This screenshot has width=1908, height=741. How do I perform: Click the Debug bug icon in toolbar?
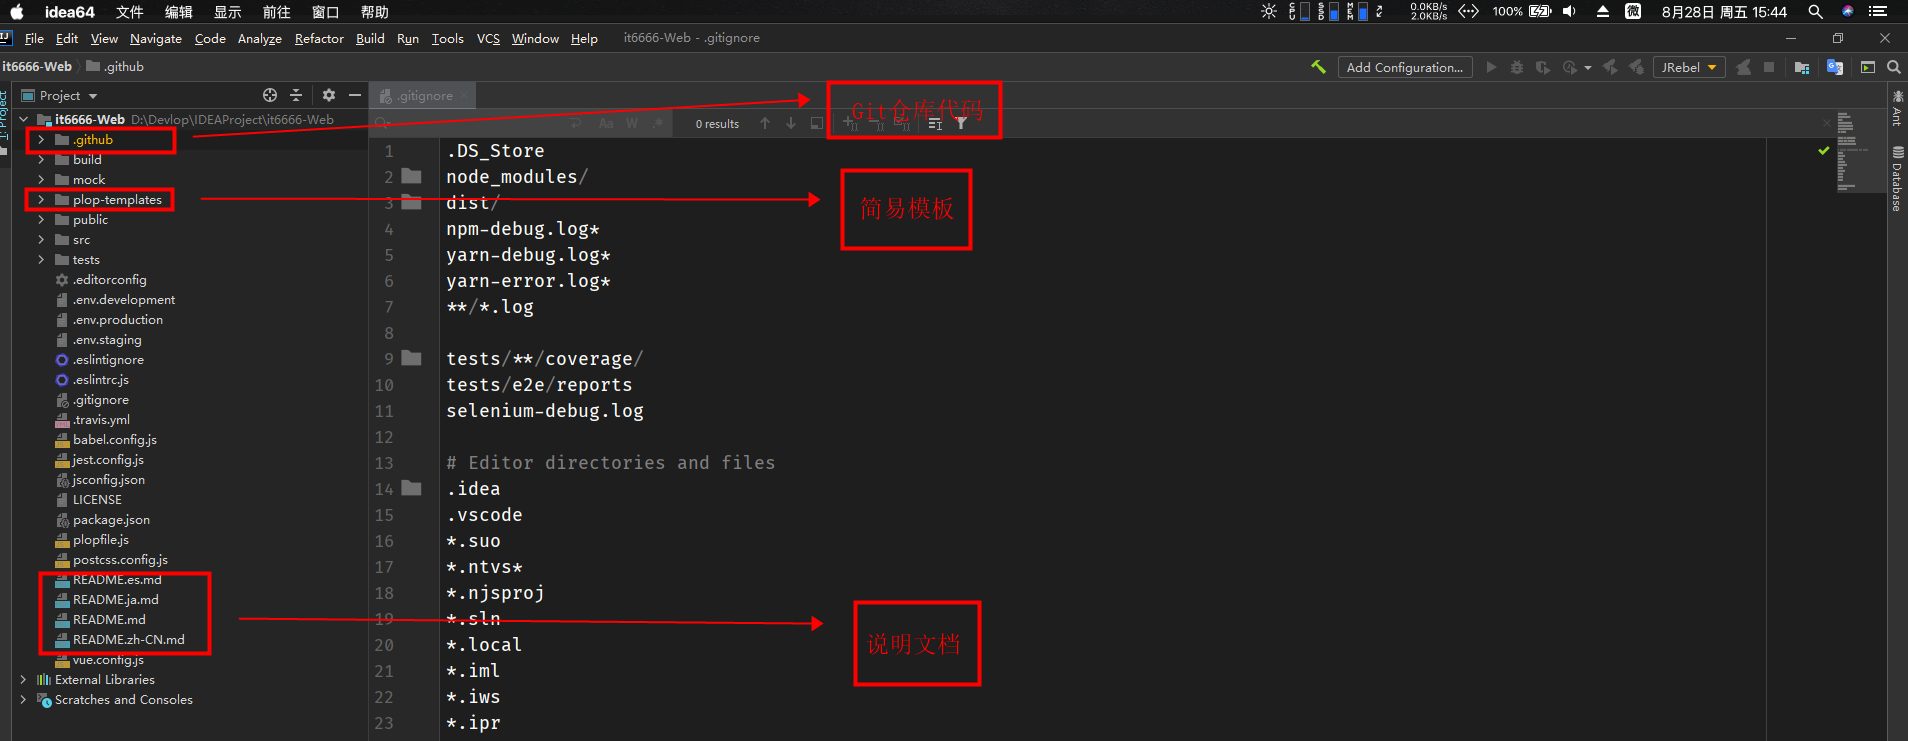pos(1517,67)
